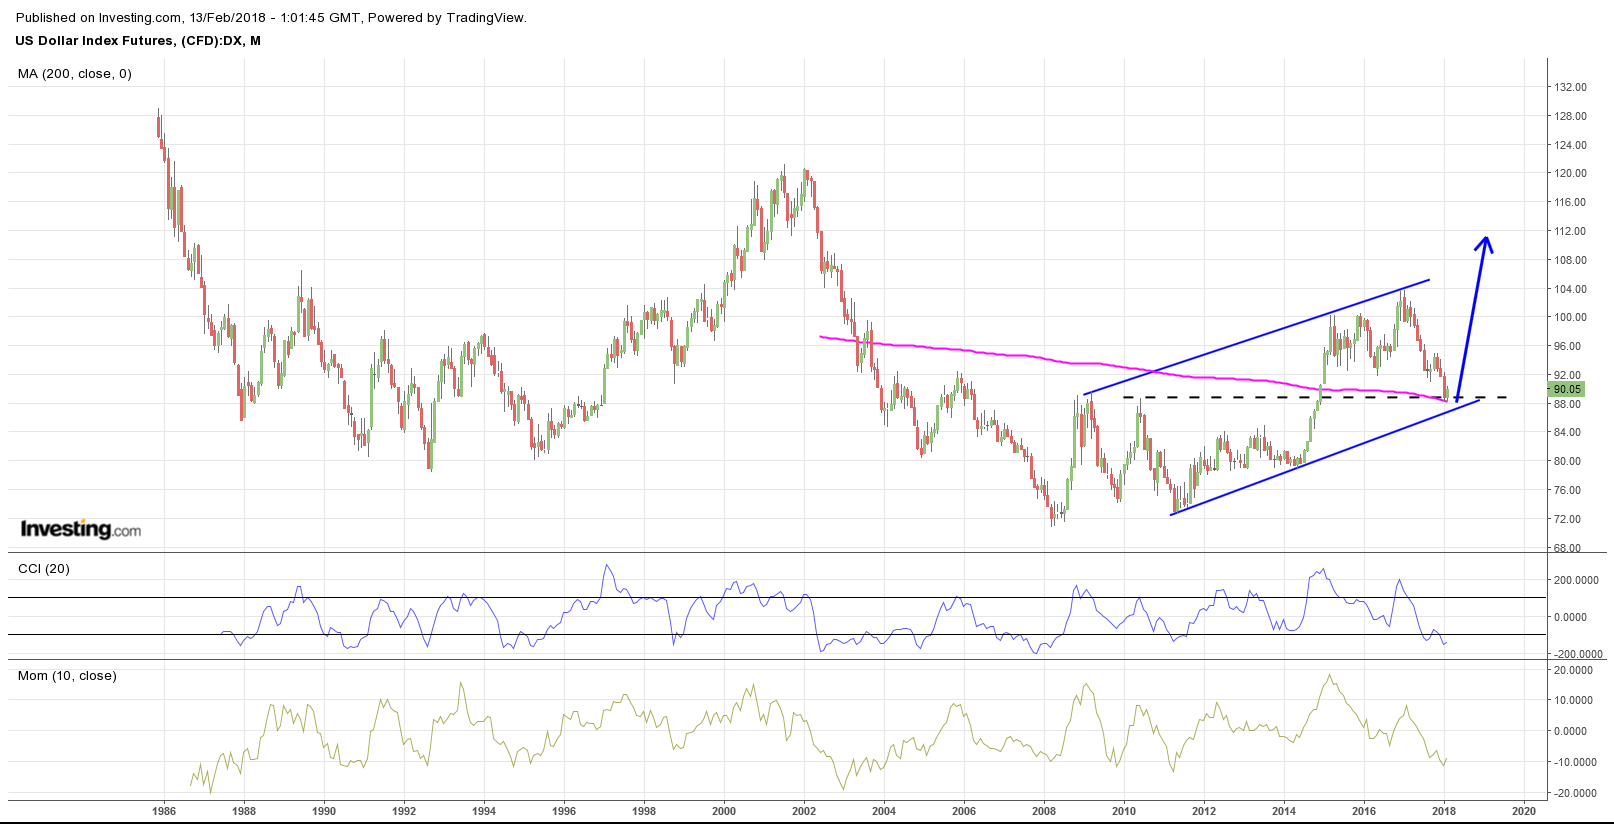Click the 1996 label on the time axis
The width and height of the screenshot is (1614, 824).
pyautogui.click(x=564, y=811)
